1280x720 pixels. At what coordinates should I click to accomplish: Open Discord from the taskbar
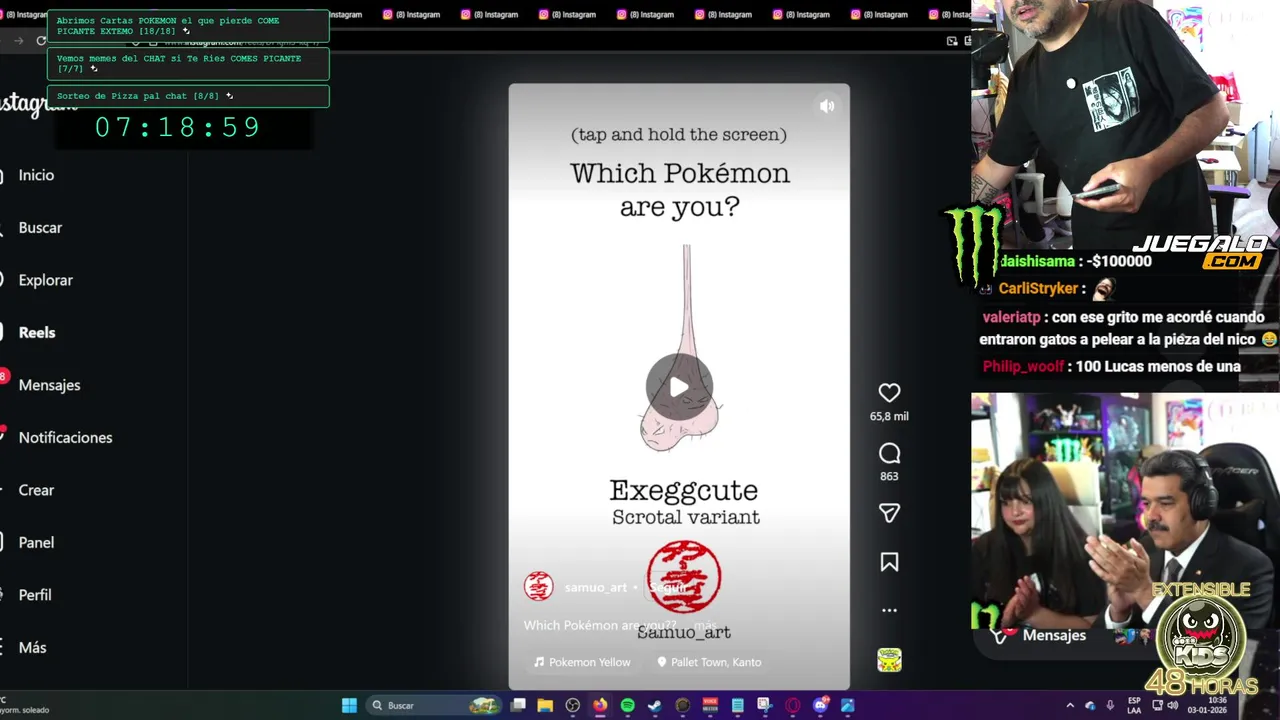tap(821, 705)
